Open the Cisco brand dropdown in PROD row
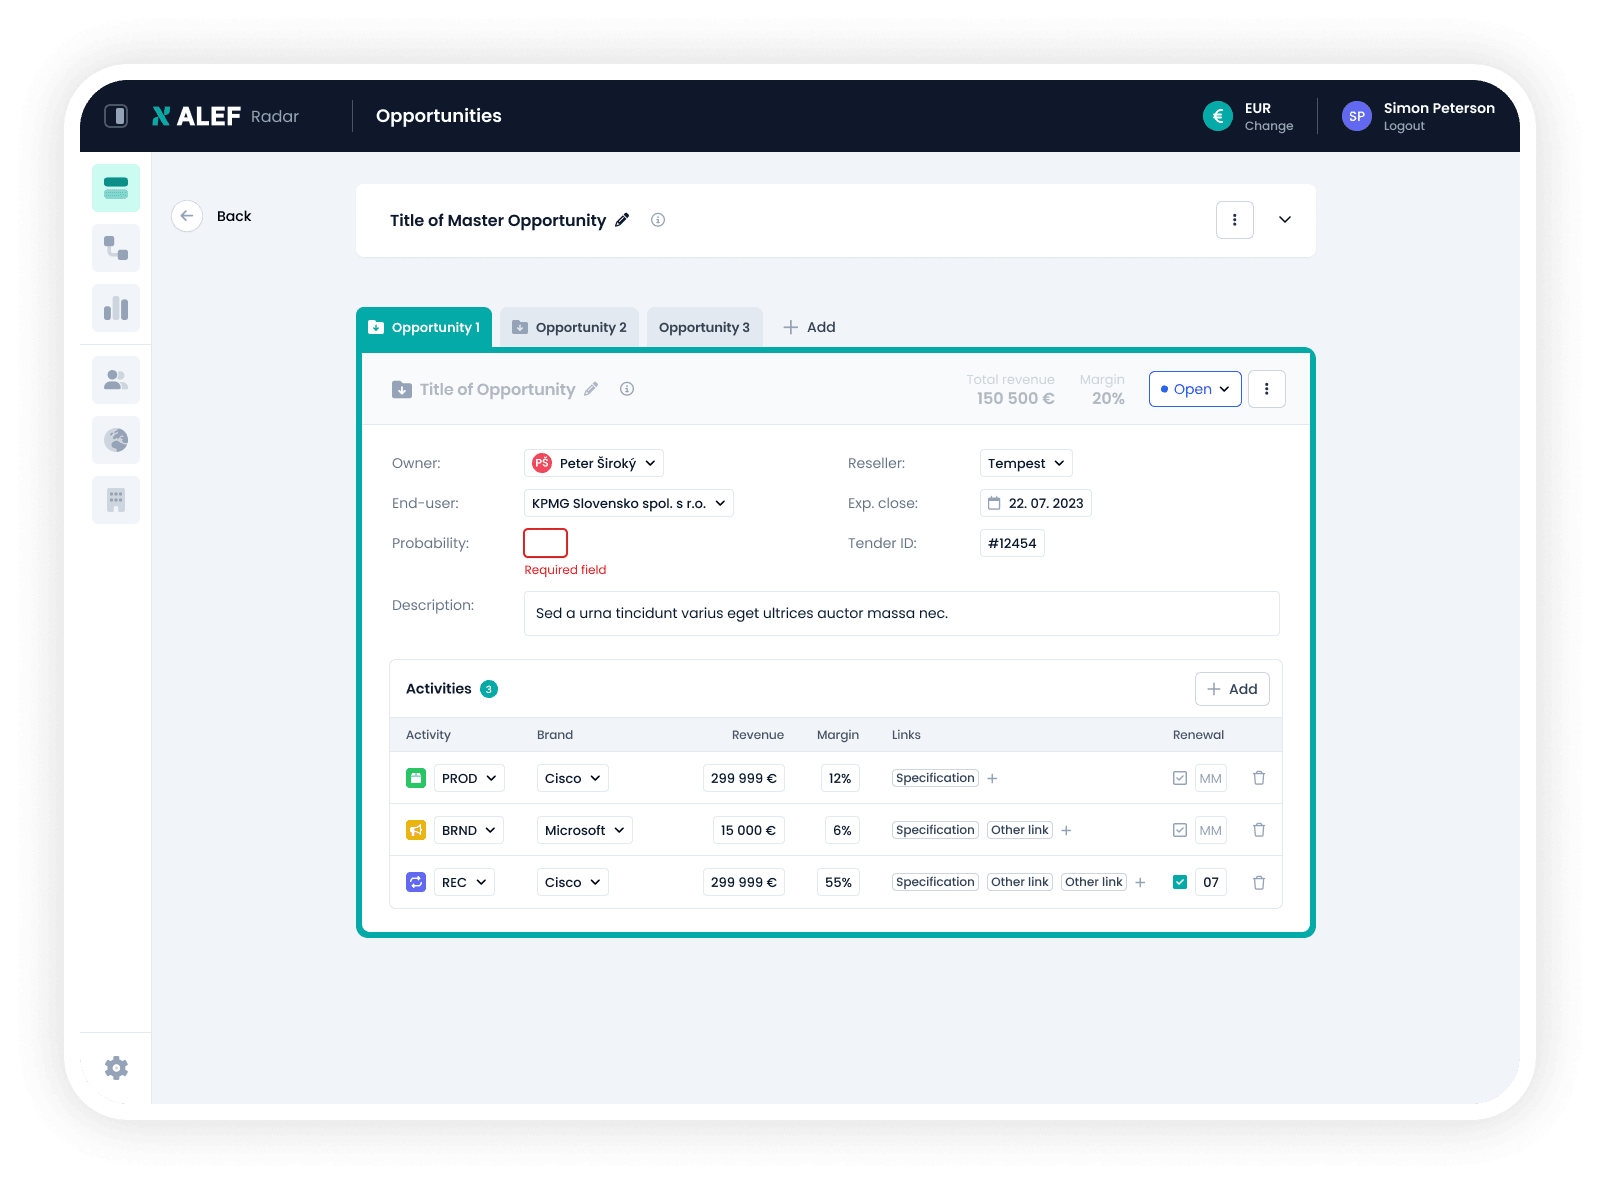1600x1184 pixels. coord(573,778)
